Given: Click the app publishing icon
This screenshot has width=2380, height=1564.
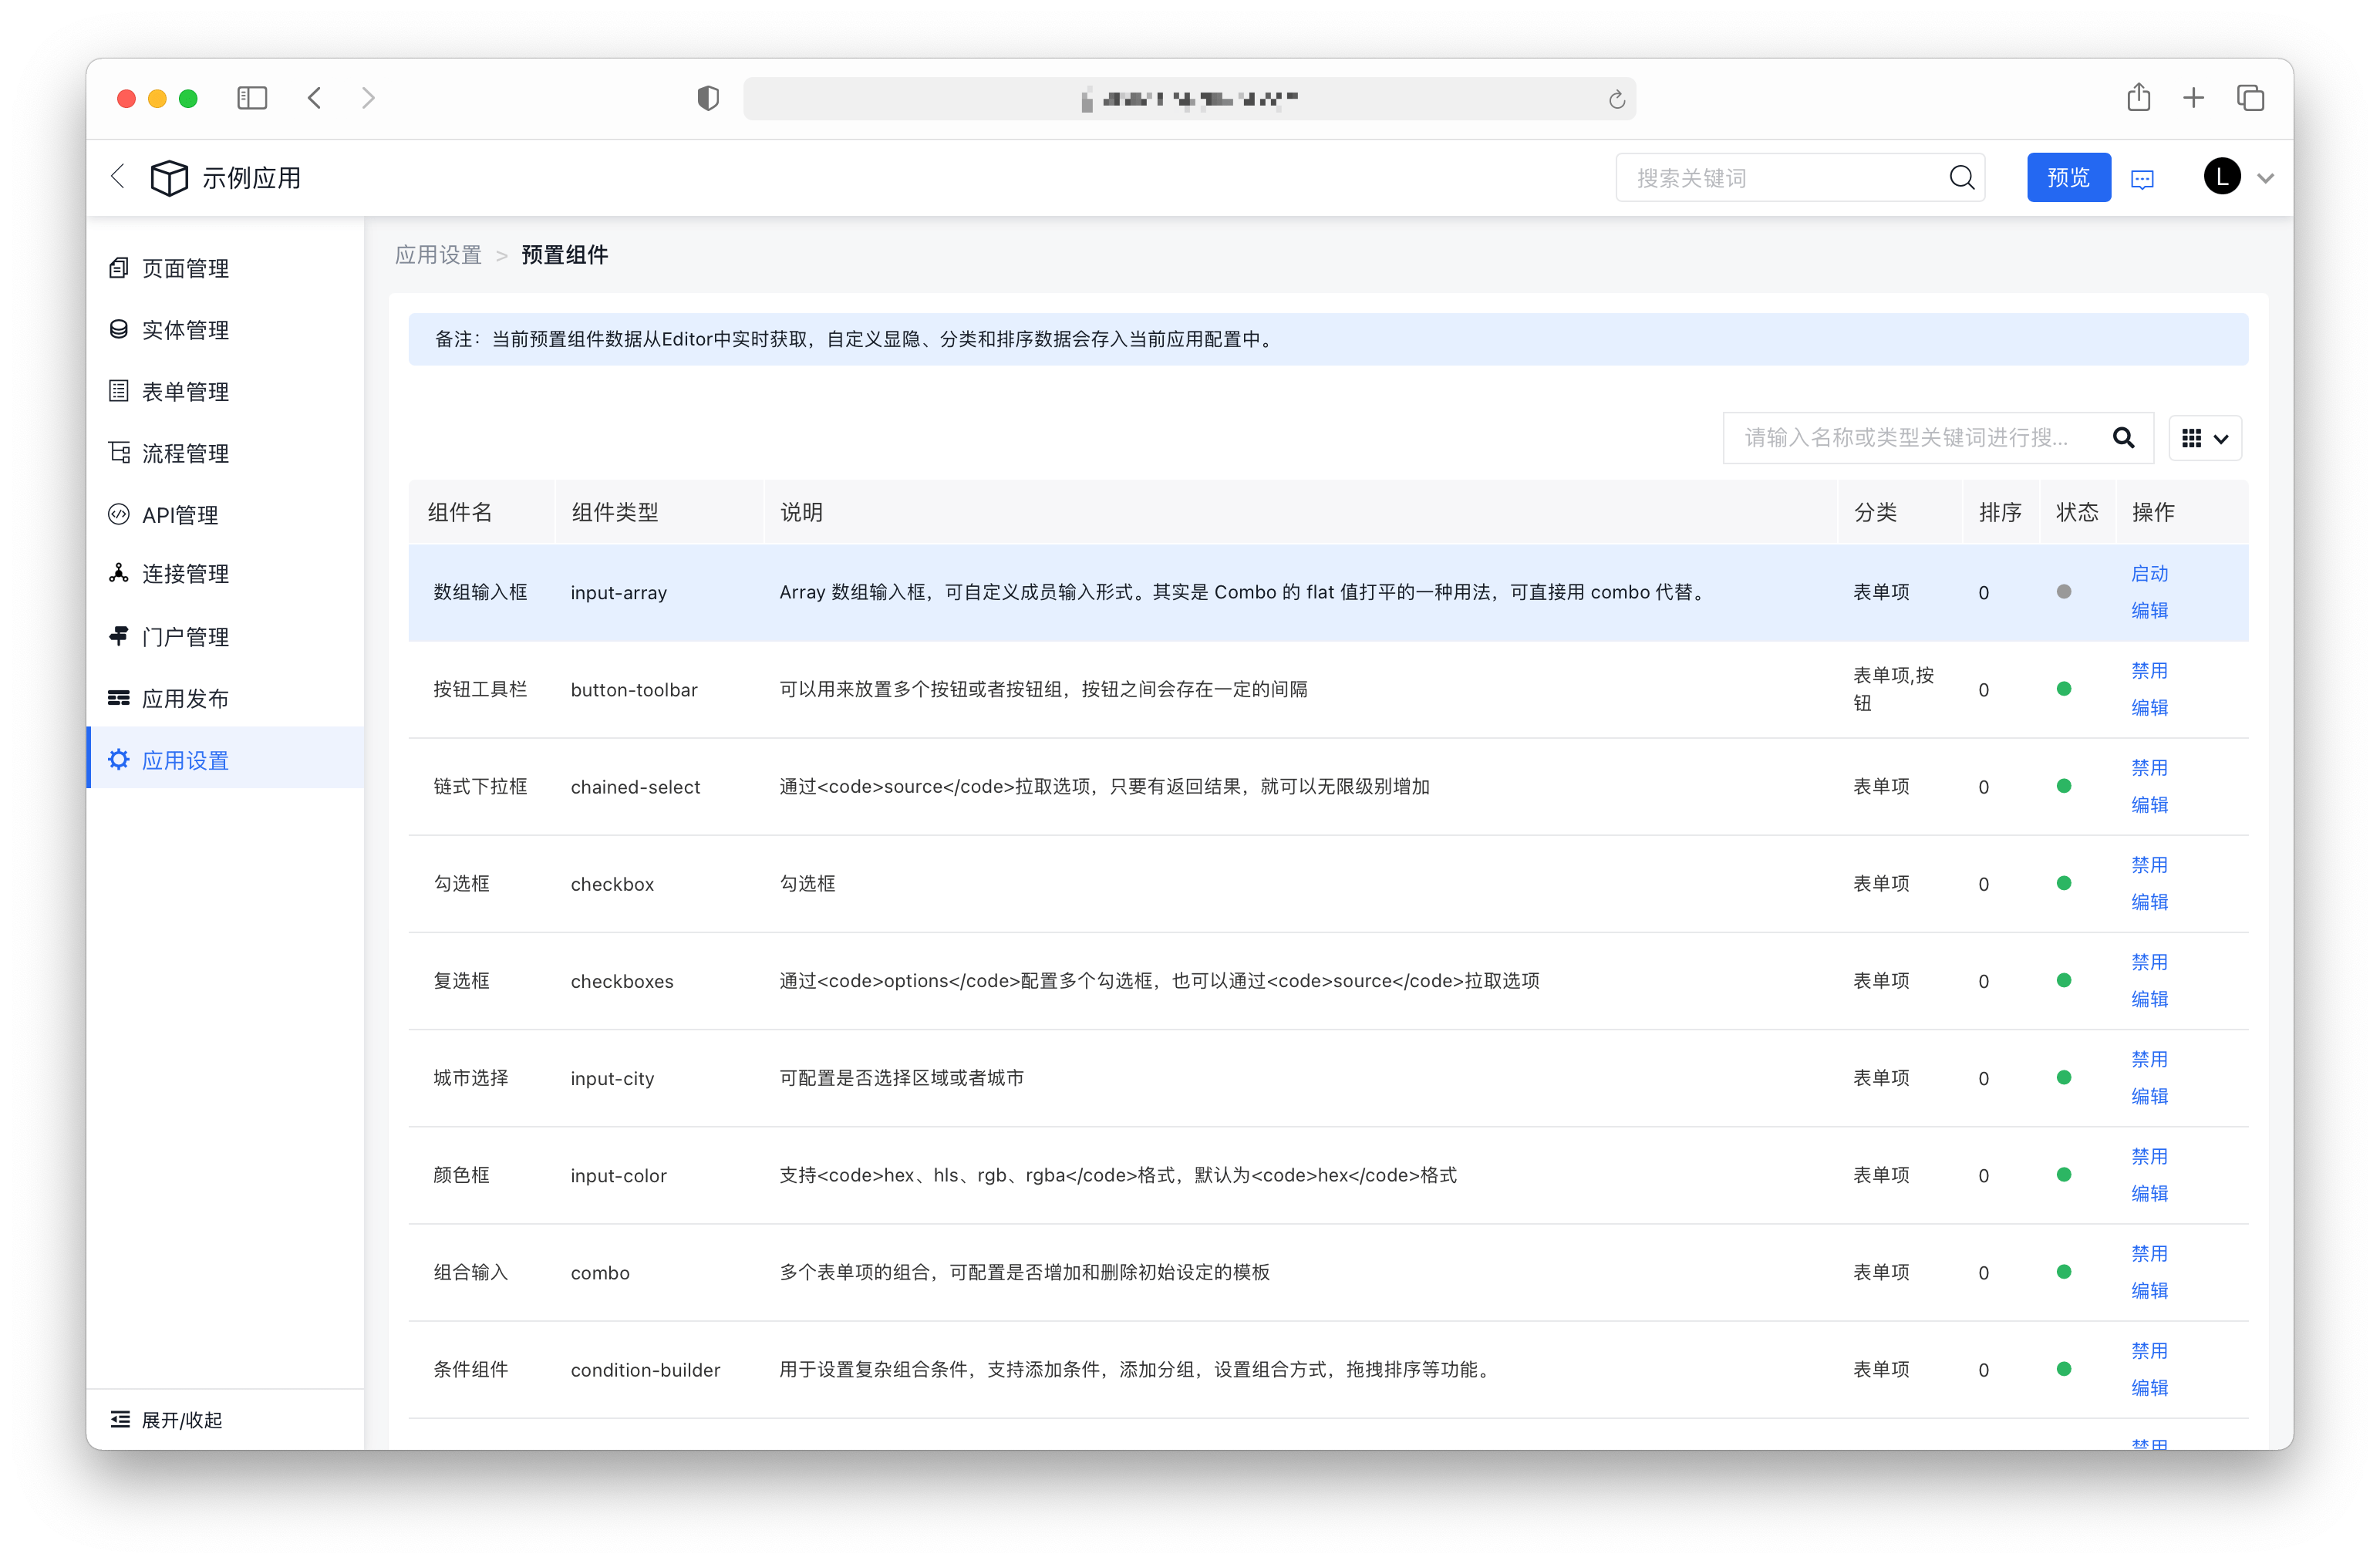Looking at the screenshot, I should [118, 698].
